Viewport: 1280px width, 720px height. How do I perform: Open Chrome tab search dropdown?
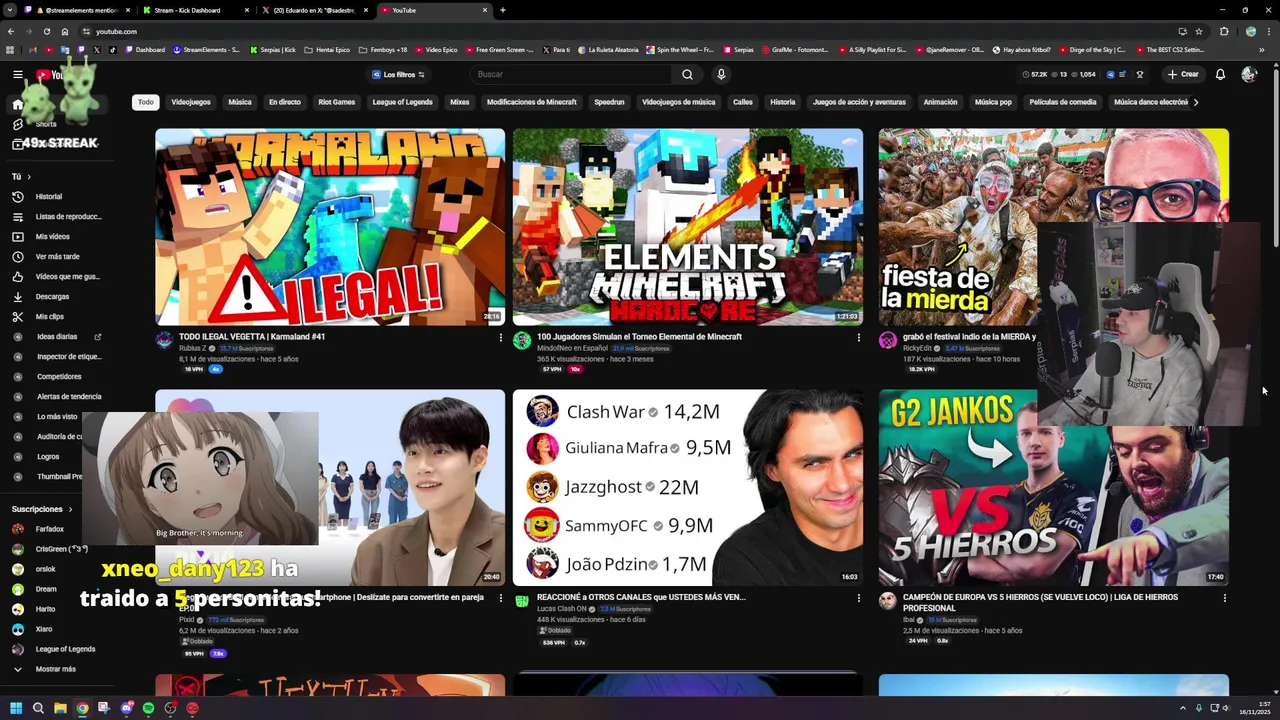[x=10, y=10]
